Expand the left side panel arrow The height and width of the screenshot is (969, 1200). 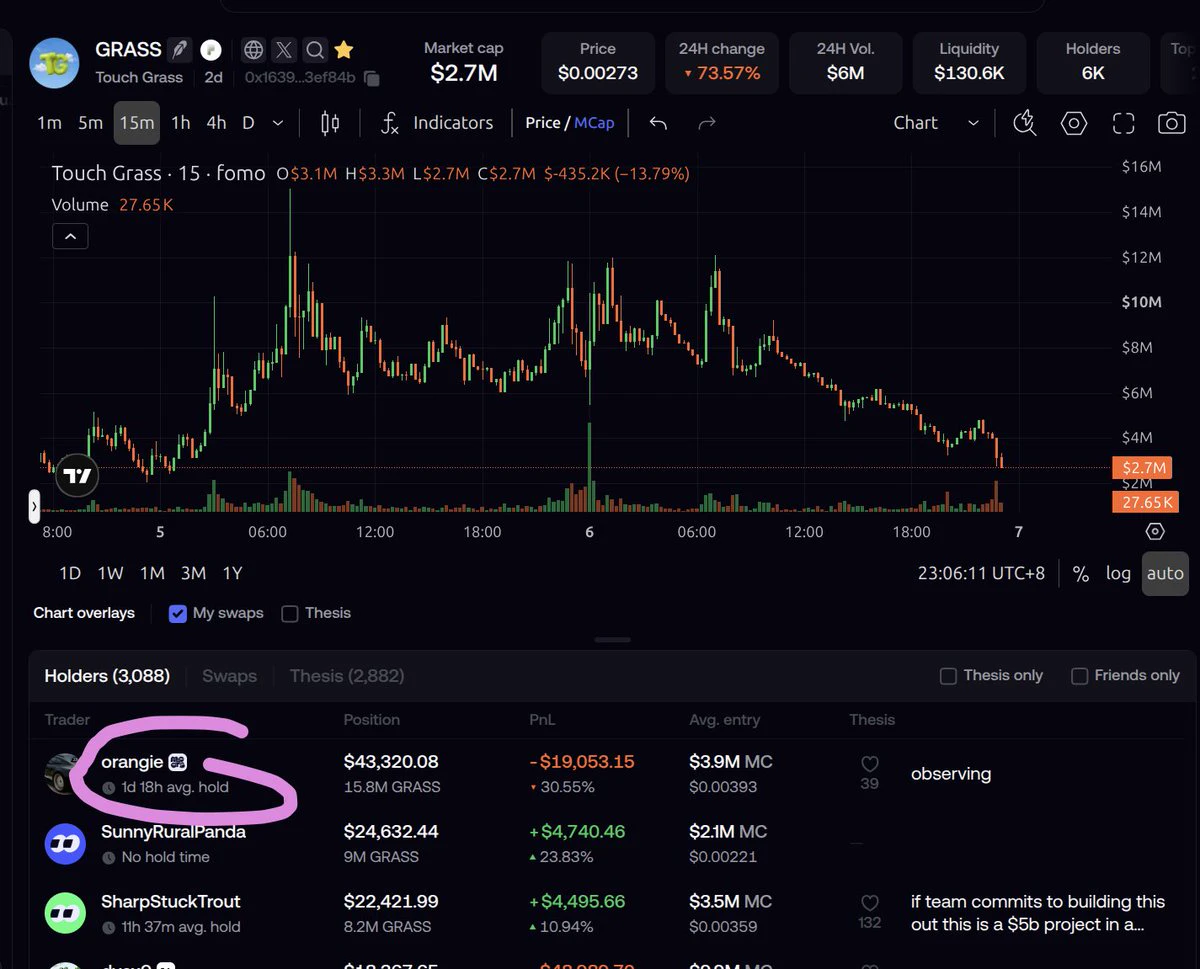coord(34,507)
